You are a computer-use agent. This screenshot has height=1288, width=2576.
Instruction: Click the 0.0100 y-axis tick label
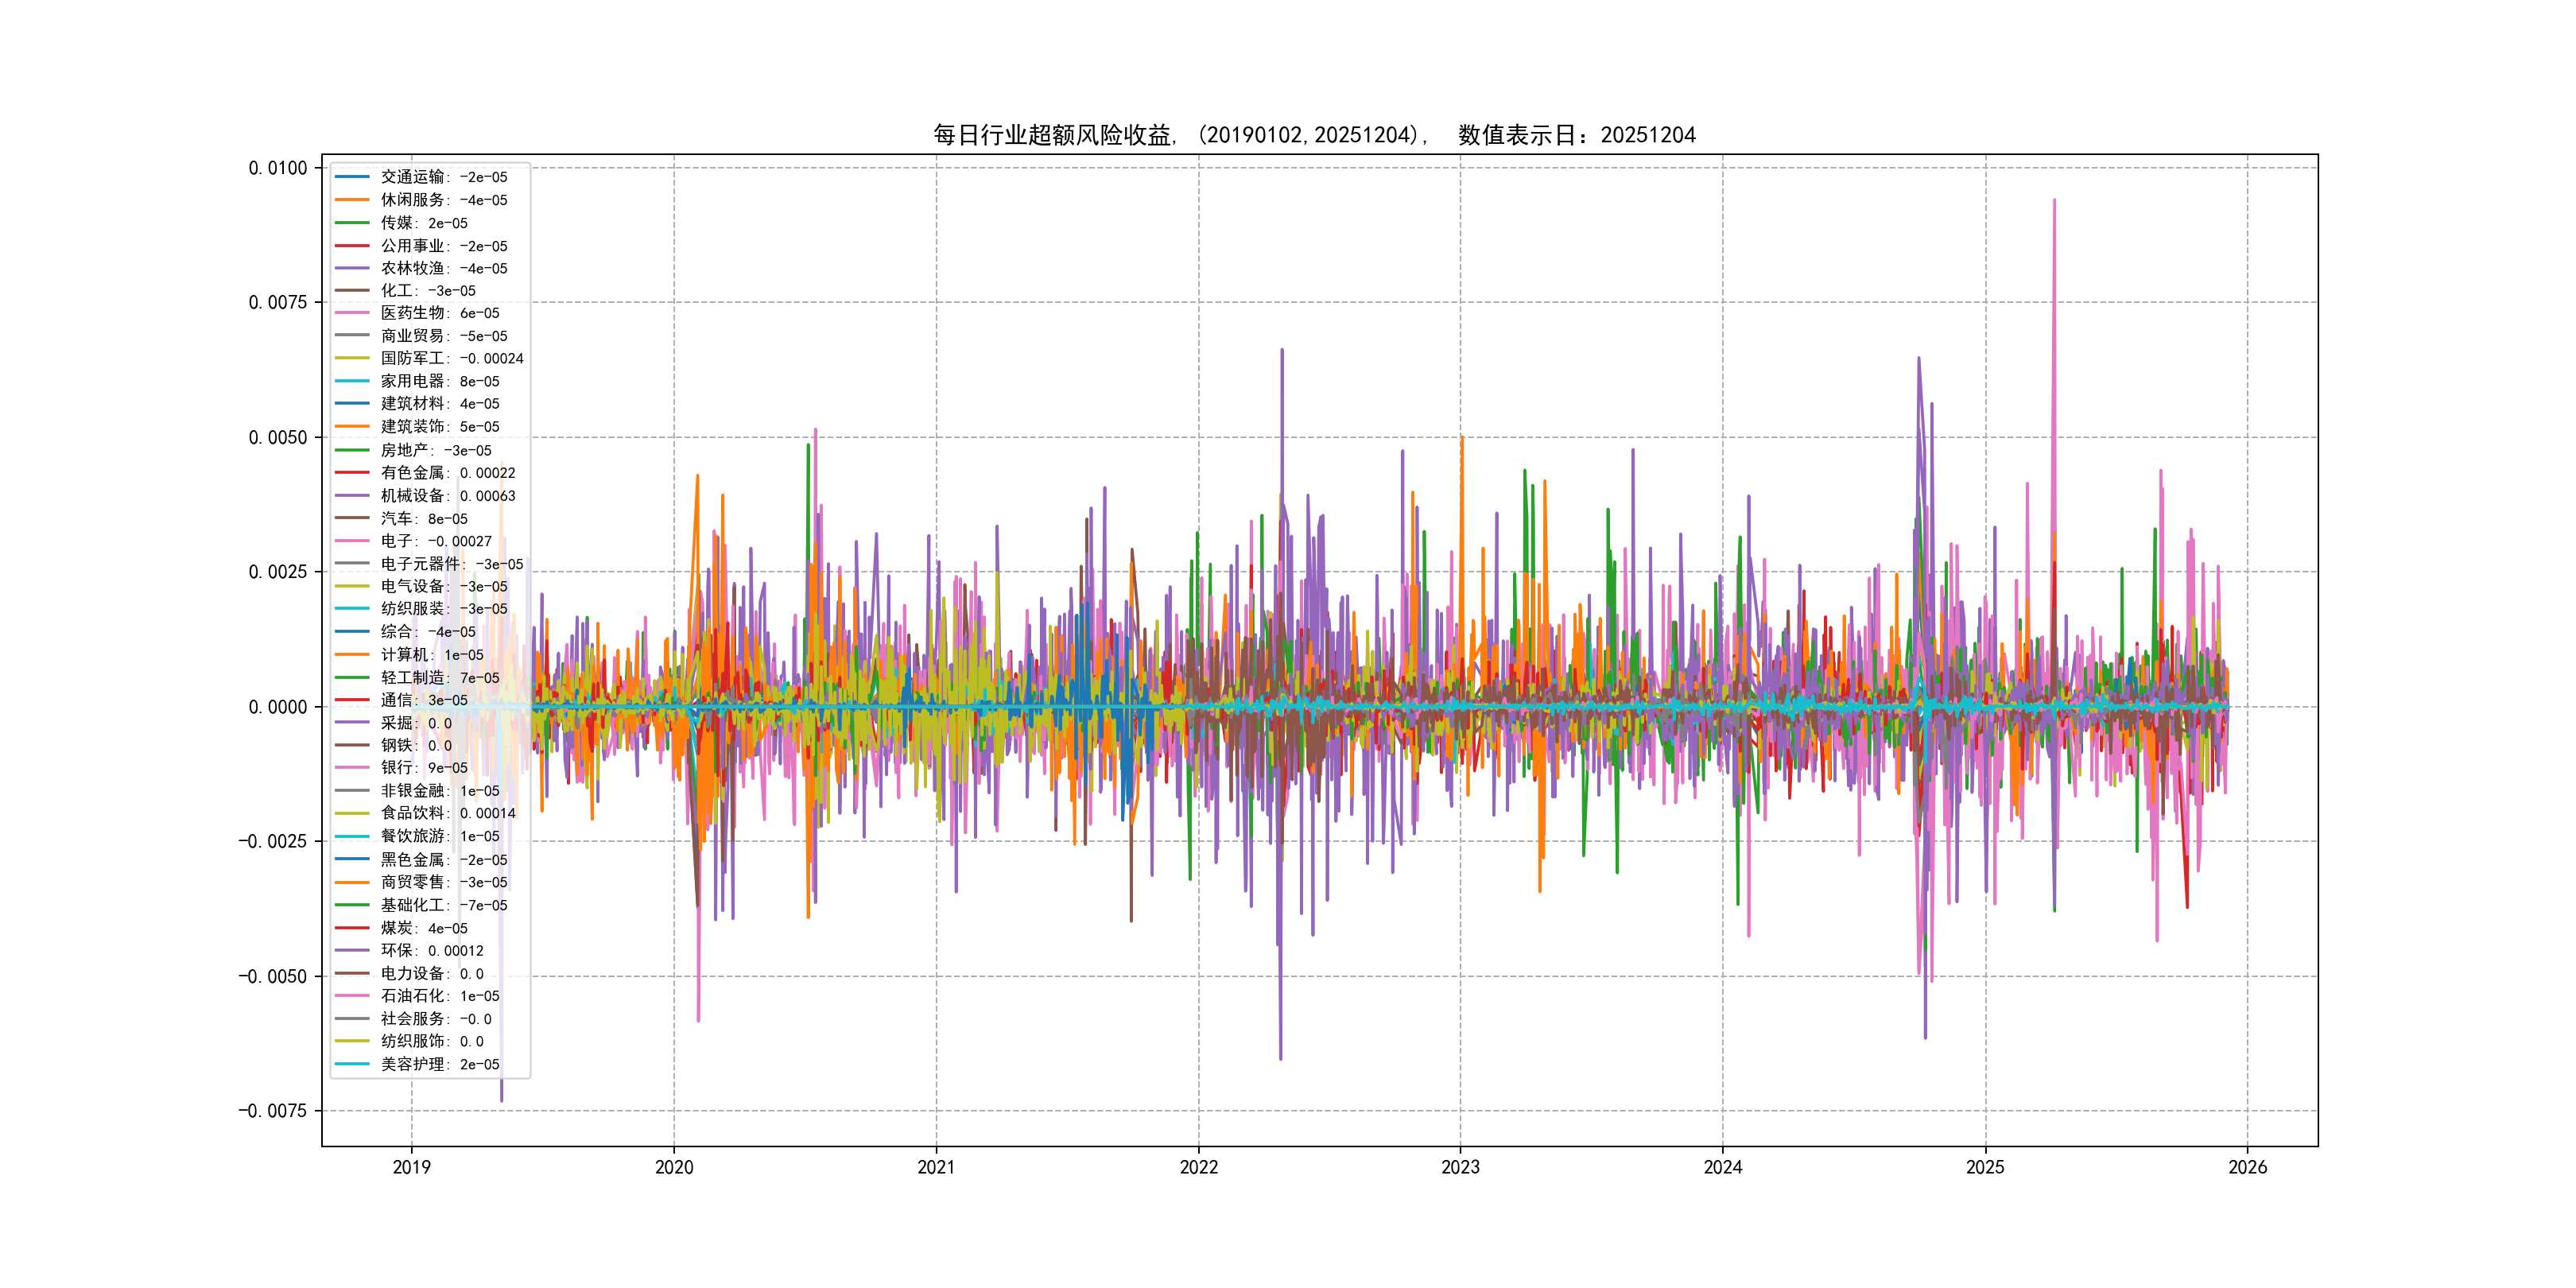pos(278,168)
